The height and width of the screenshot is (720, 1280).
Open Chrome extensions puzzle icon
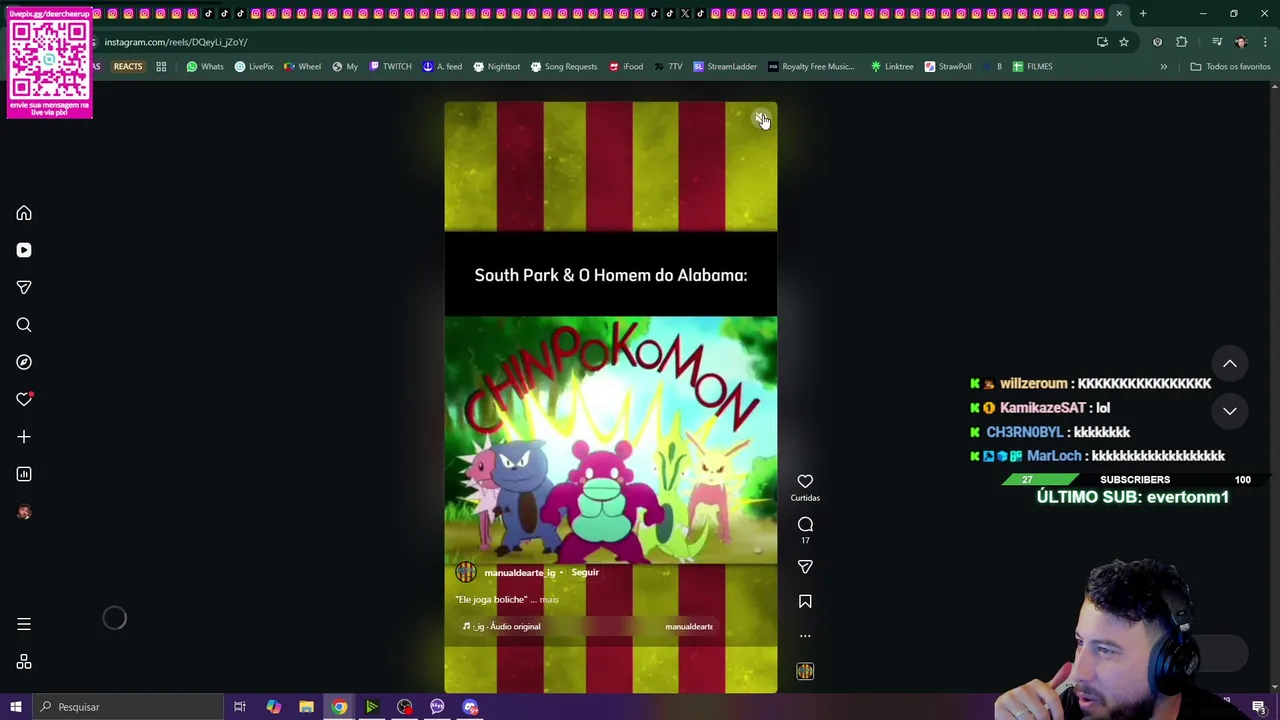tap(1182, 42)
